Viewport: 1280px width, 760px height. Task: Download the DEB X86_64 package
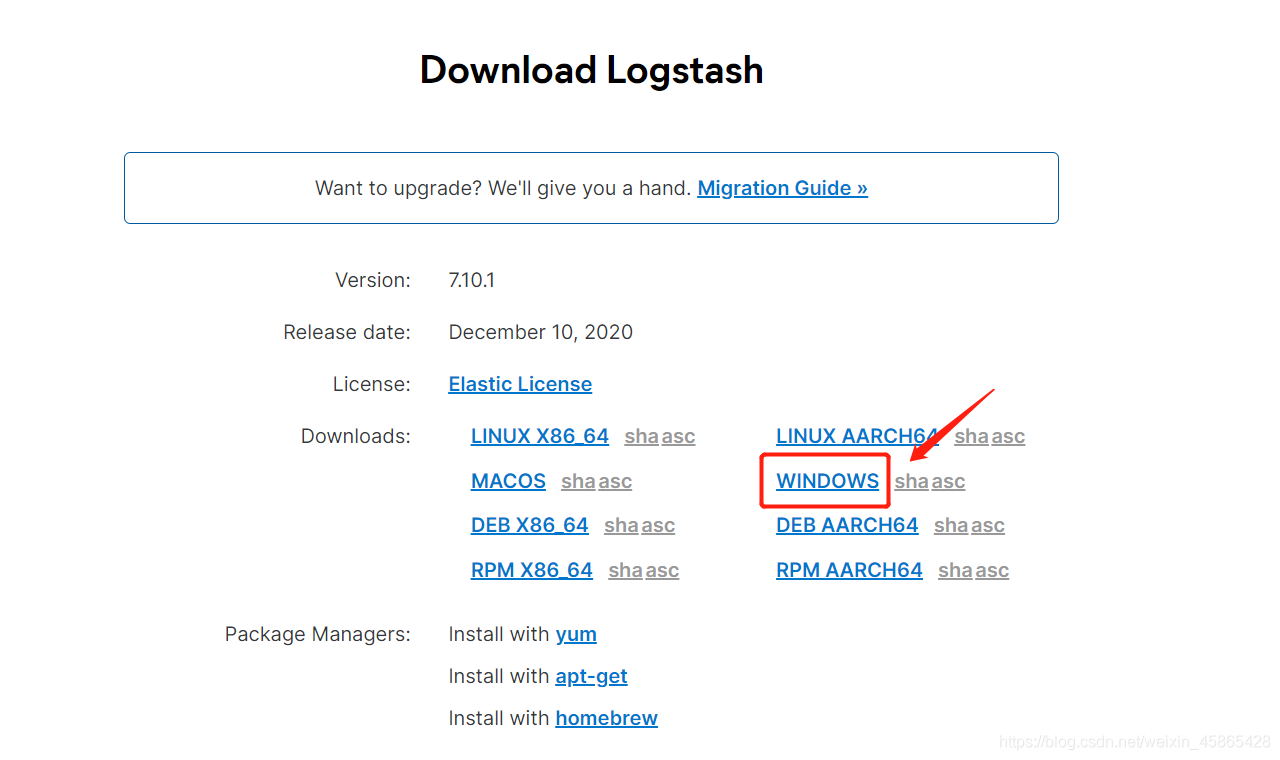click(530, 525)
